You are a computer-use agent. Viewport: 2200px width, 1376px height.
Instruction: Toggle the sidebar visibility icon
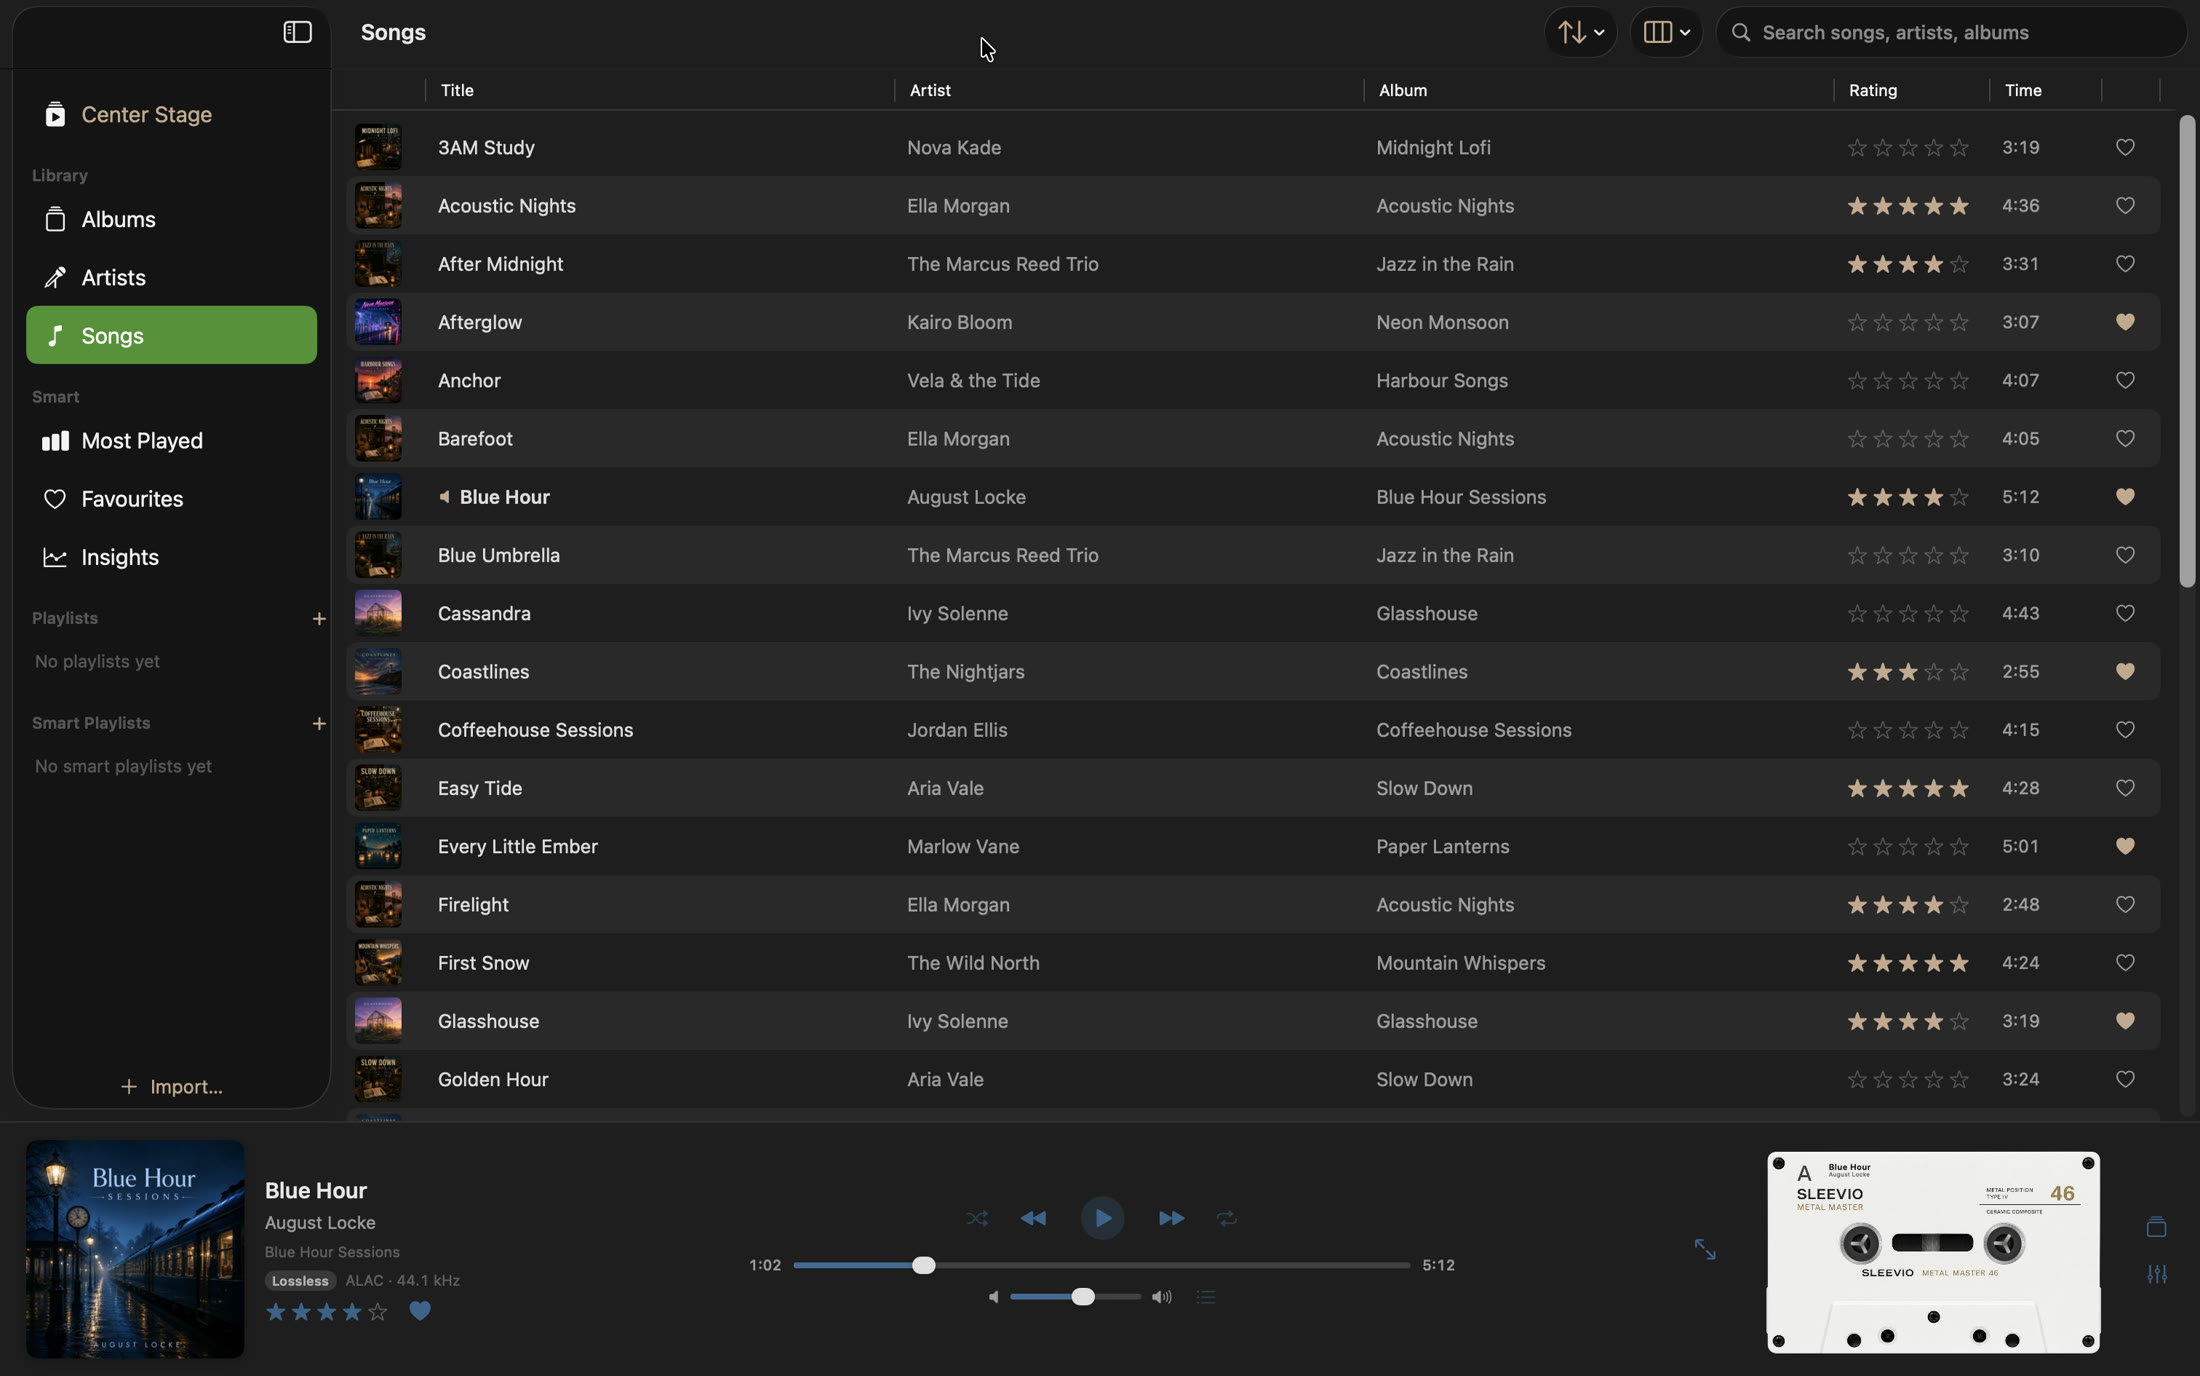[x=297, y=32]
